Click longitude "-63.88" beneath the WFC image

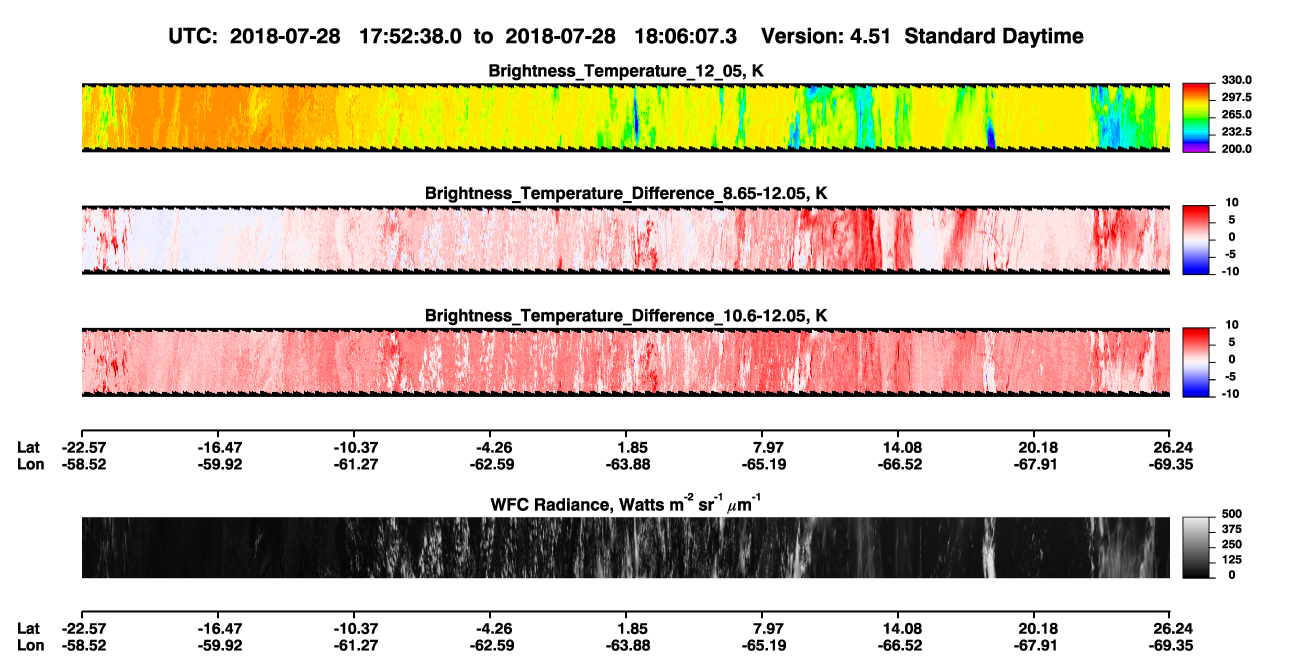tap(629, 645)
